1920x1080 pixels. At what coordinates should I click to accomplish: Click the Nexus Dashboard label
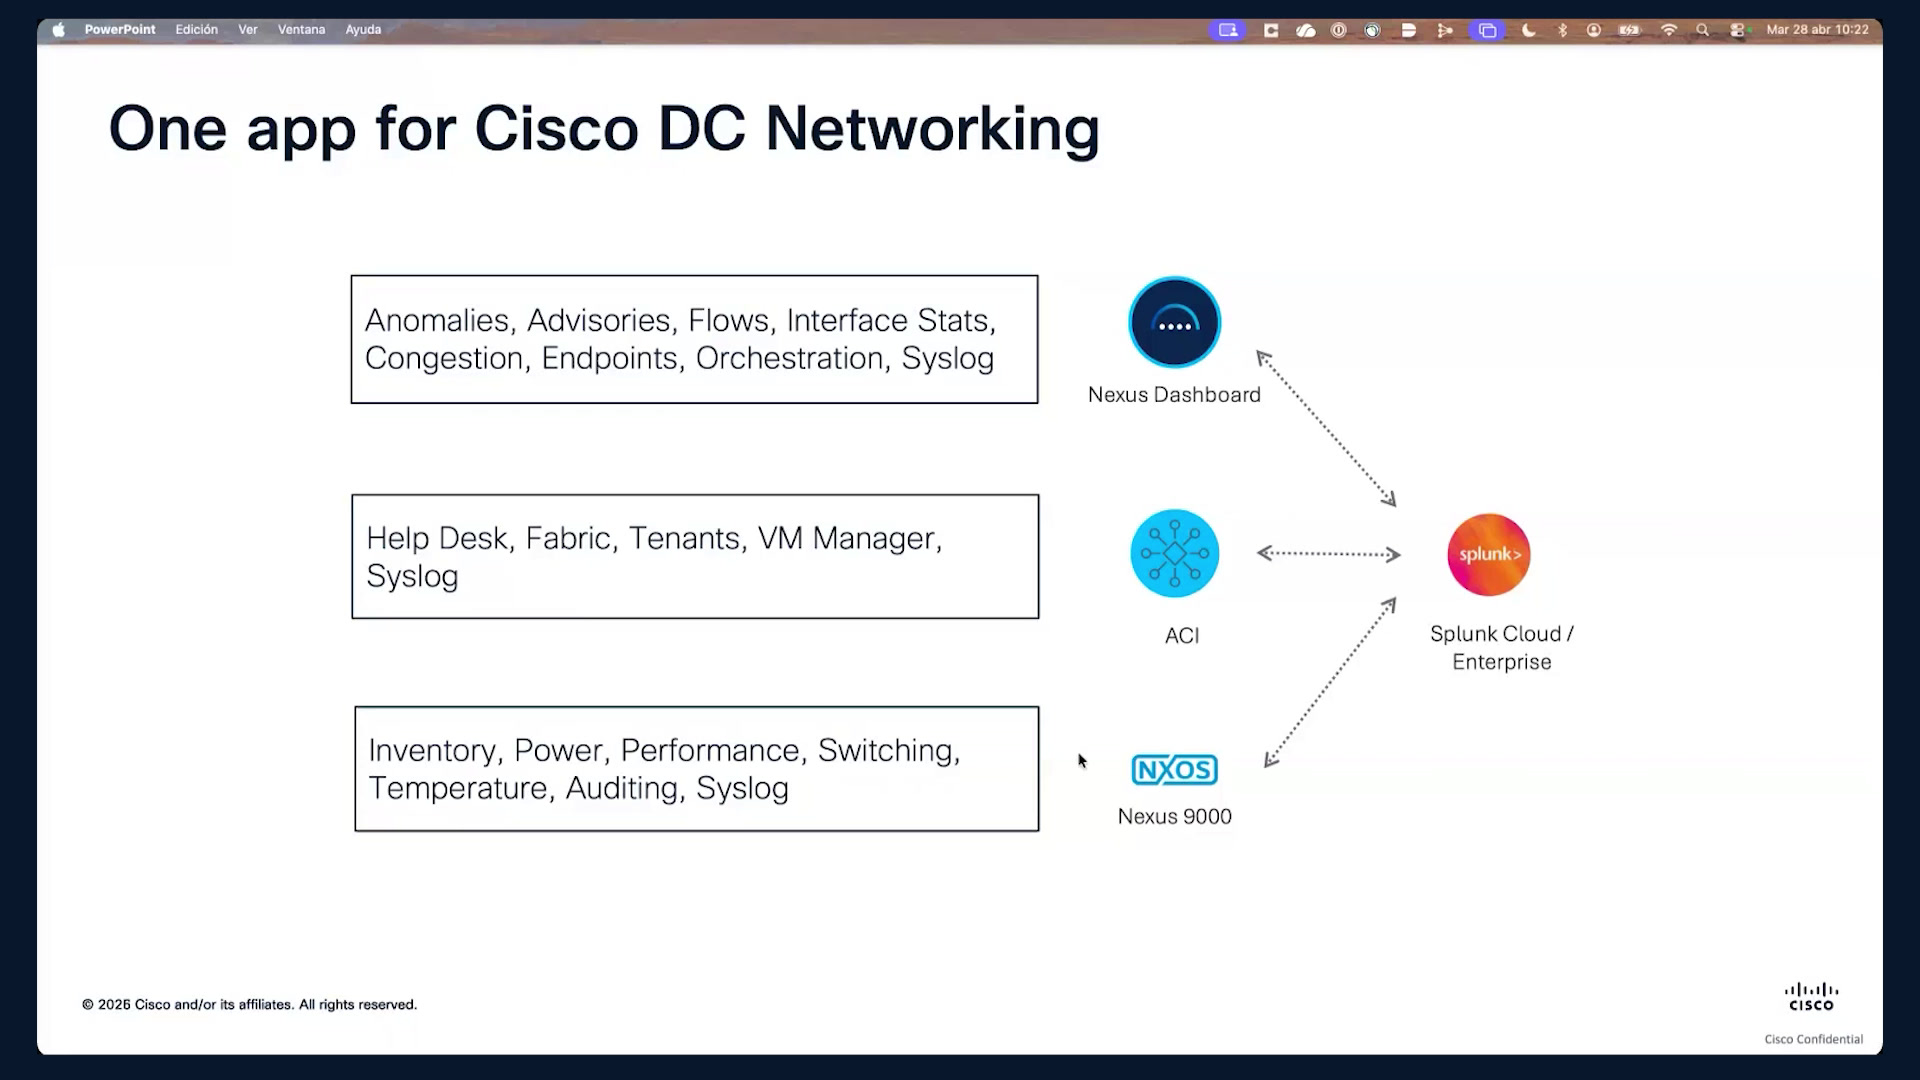[1174, 395]
